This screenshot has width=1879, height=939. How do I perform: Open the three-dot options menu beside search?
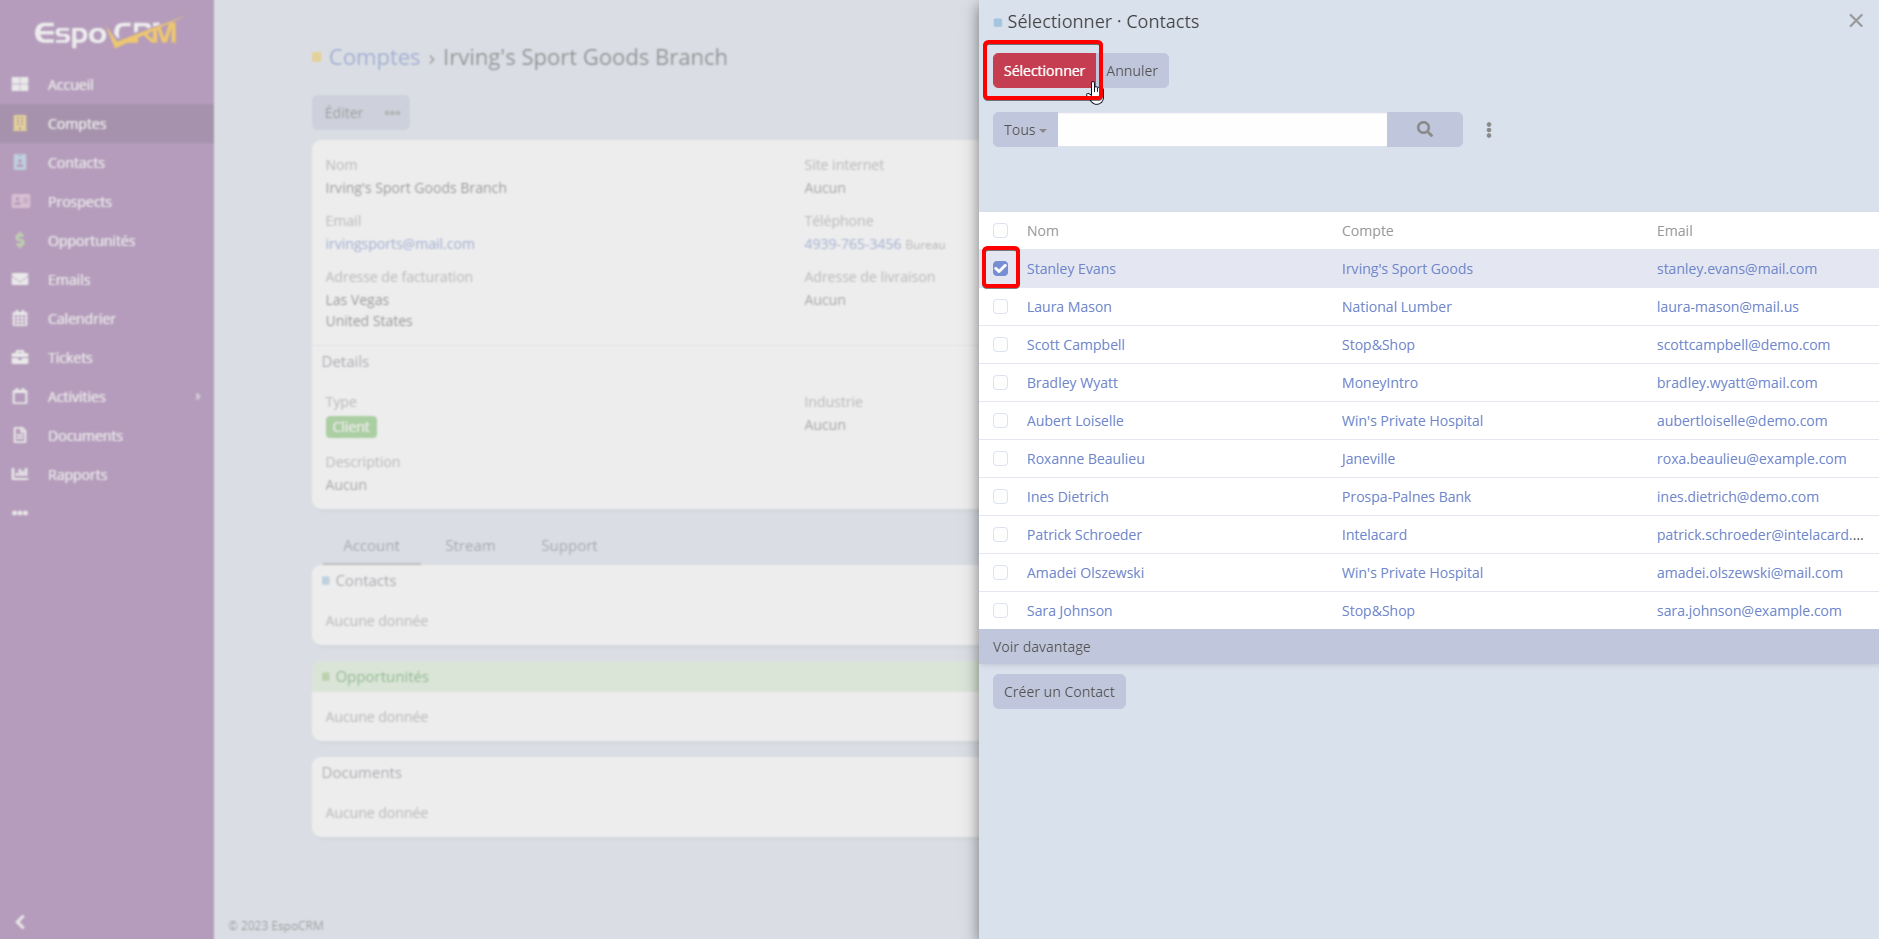[x=1488, y=130]
